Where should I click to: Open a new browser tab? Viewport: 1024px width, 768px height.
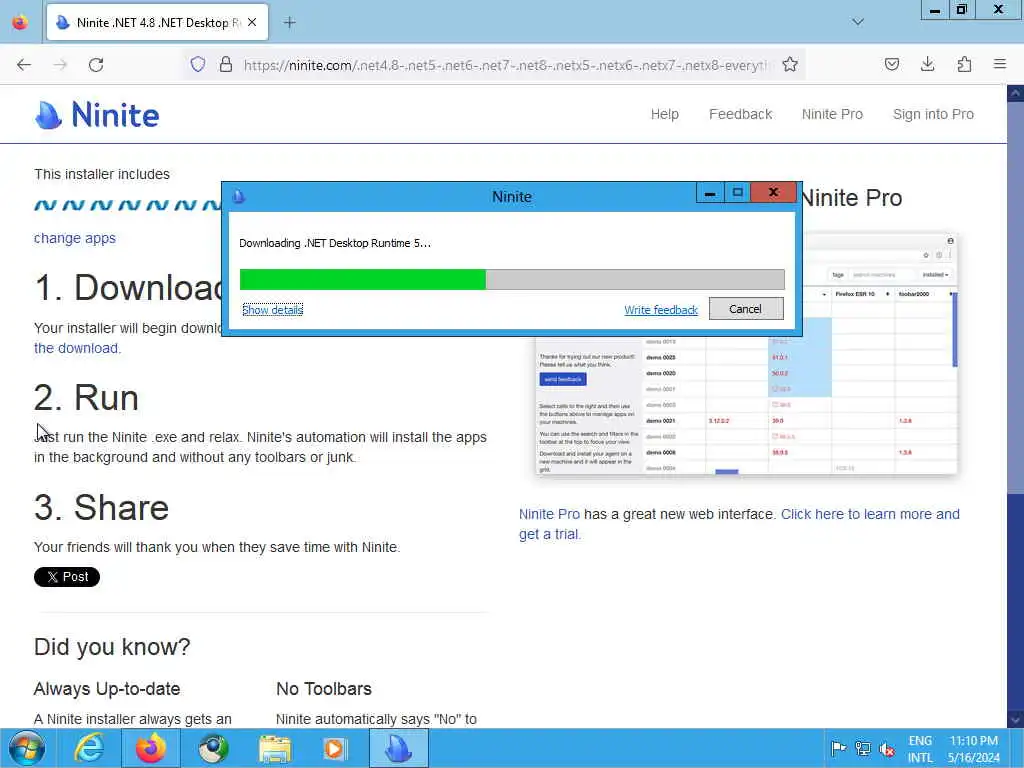[289, 23]
